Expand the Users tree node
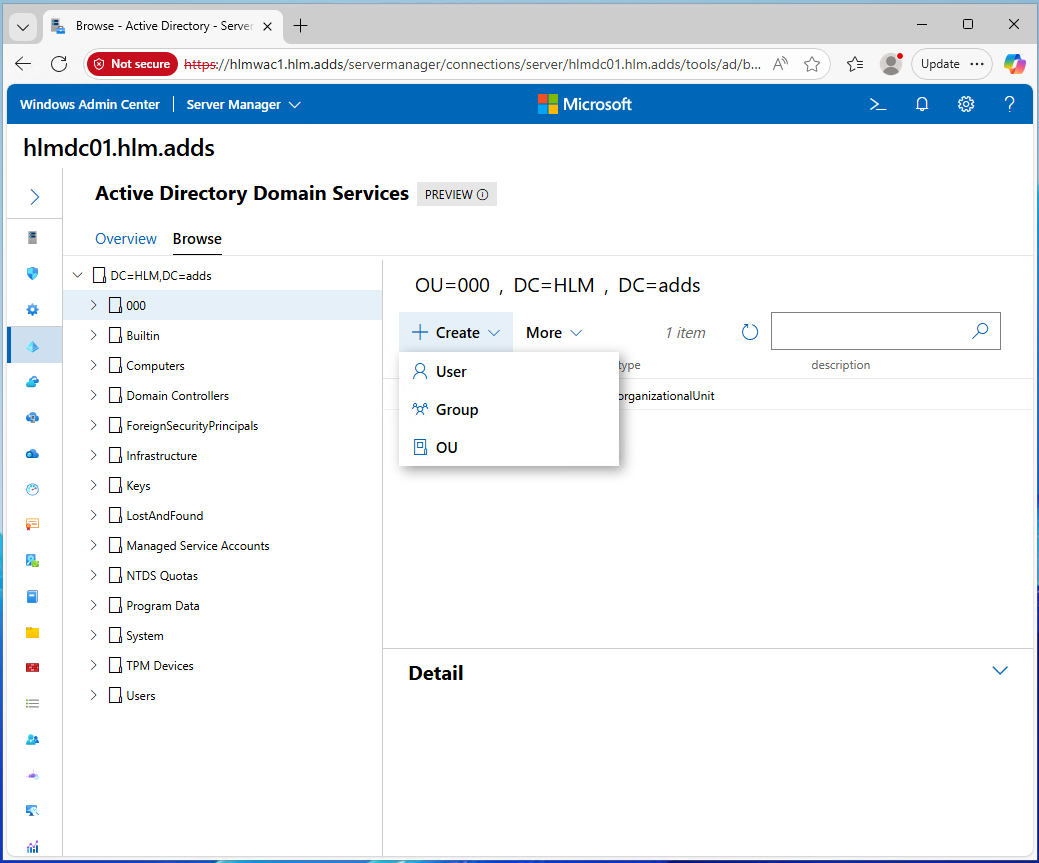 click(93, 695)
